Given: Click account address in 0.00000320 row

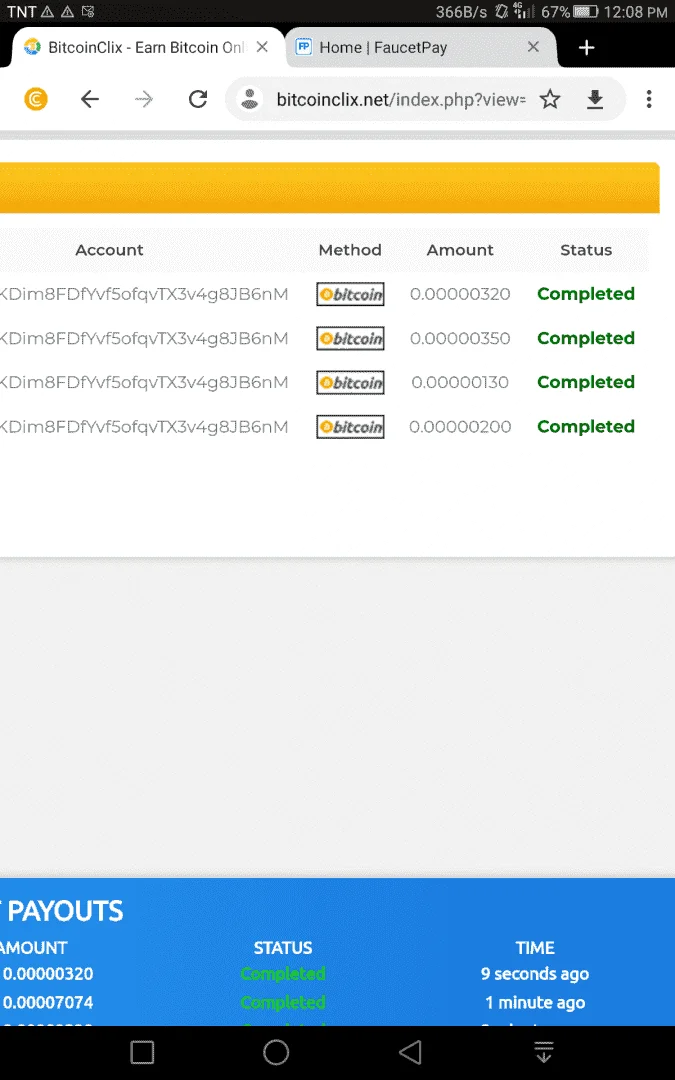Looking at the screenshot, I should (144, 294).
